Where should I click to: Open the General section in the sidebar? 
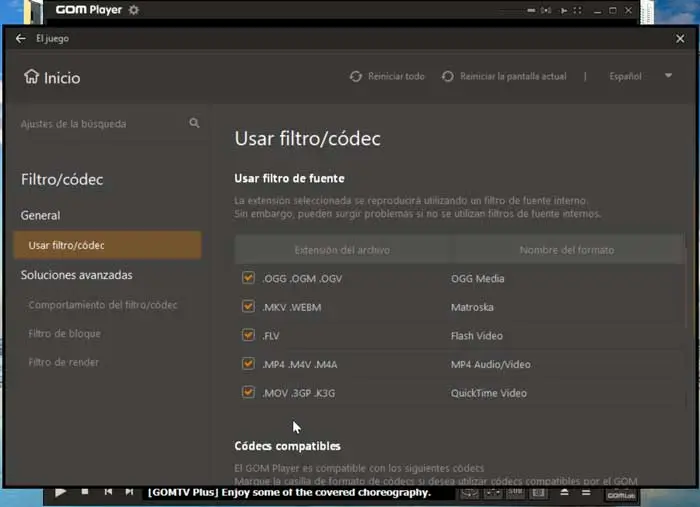[40, 215]
